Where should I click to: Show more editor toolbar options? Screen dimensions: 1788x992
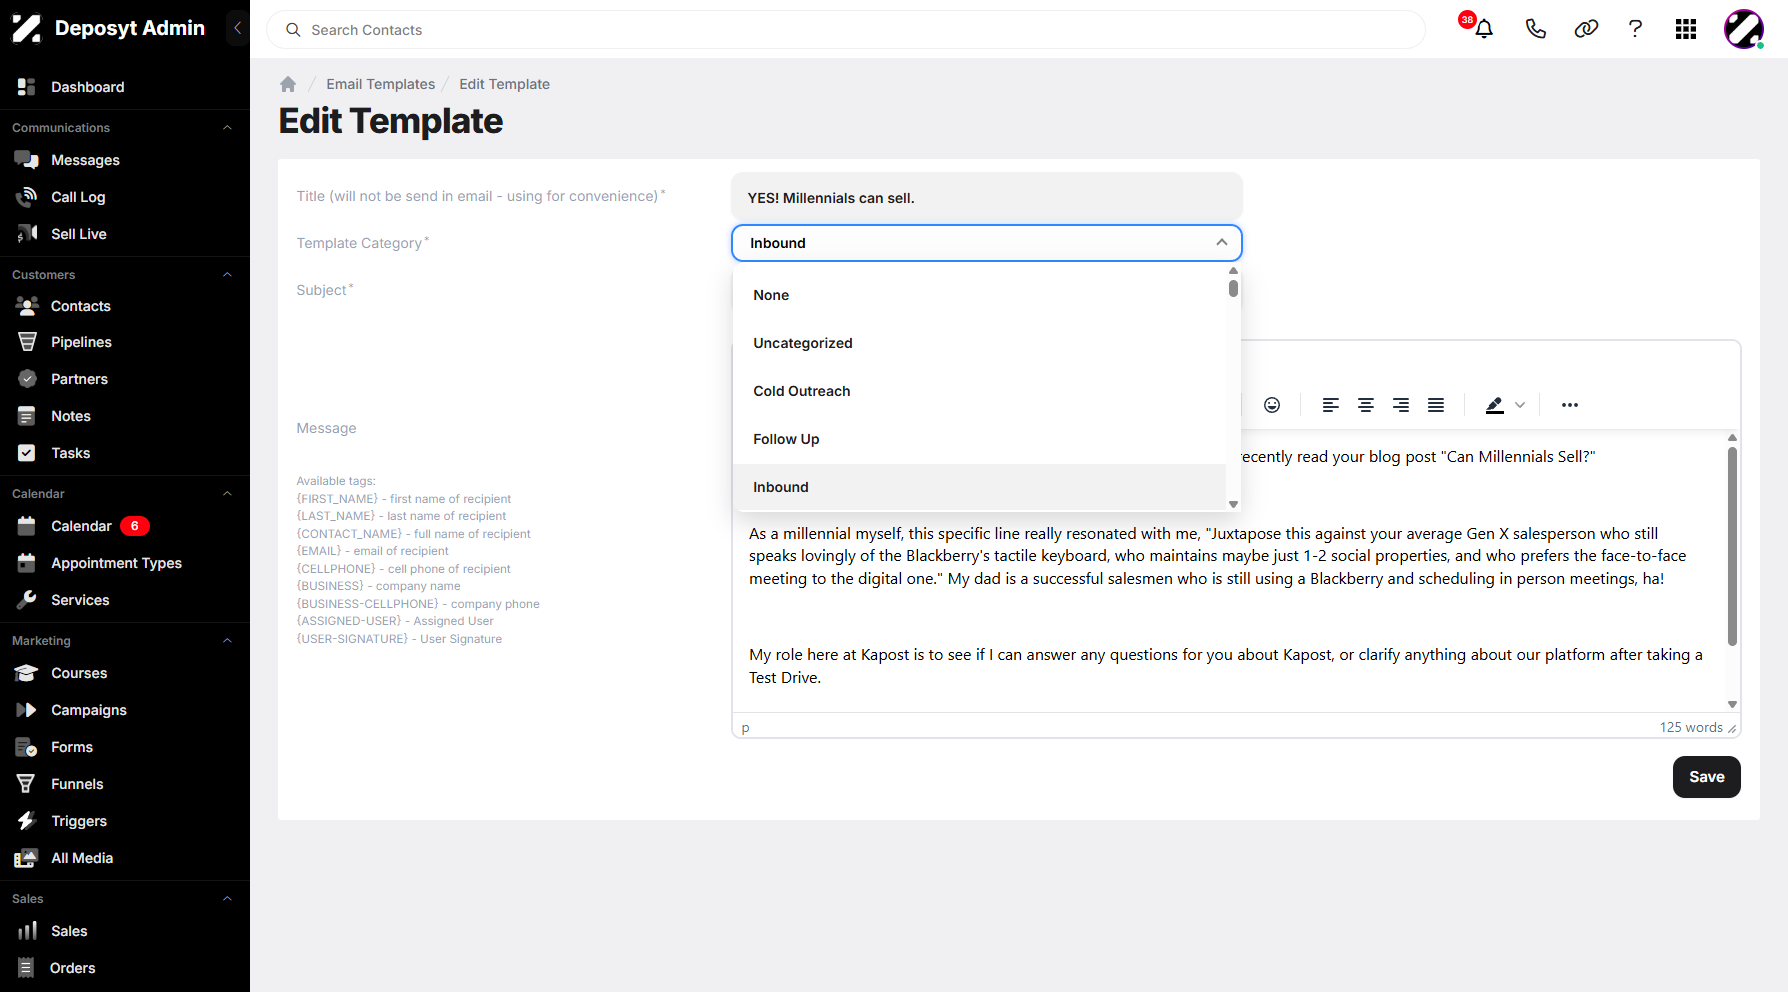(1570, 405)
